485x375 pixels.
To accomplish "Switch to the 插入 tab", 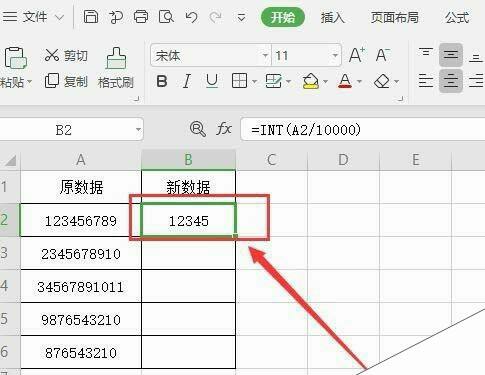I will (332, 17).
